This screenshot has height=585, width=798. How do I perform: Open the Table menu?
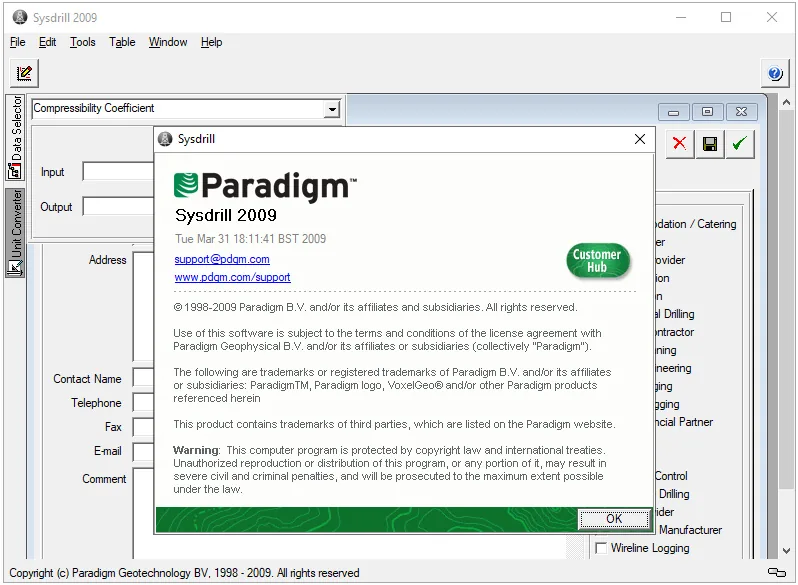coord(122,42)
